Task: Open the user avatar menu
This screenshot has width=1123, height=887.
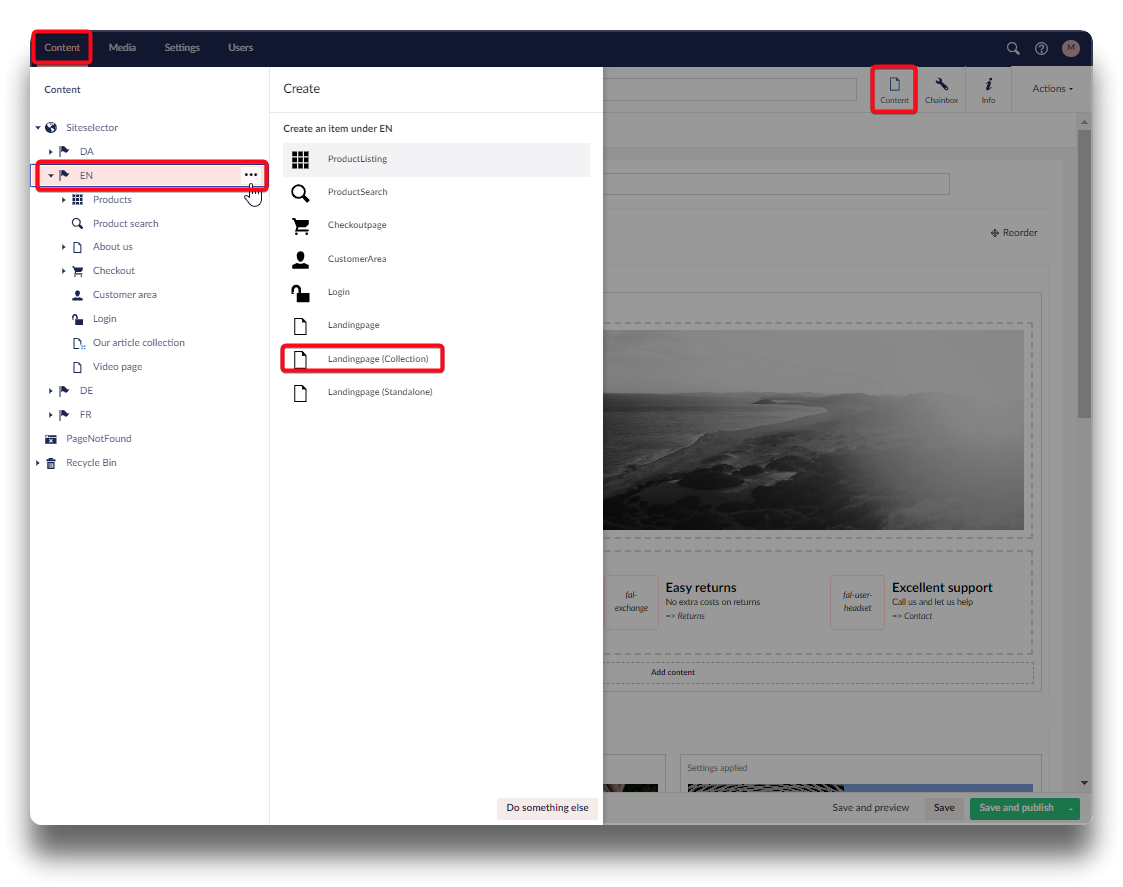Action: point(1071,48)
